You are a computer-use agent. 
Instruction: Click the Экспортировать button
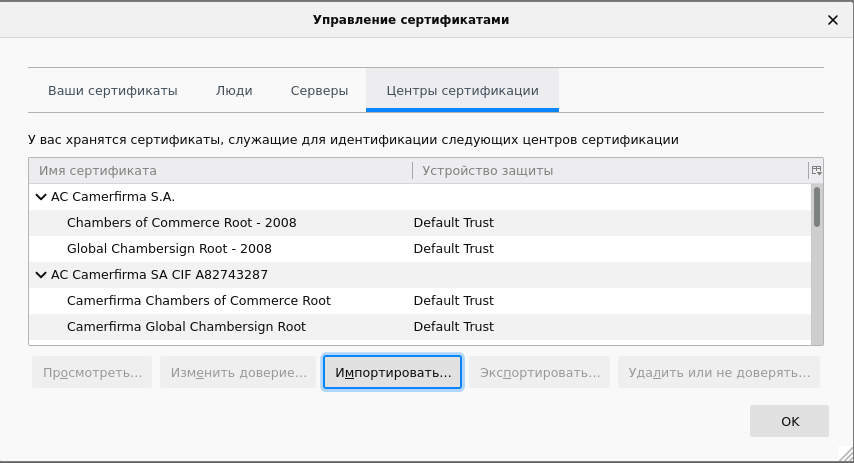pos(539,373)
